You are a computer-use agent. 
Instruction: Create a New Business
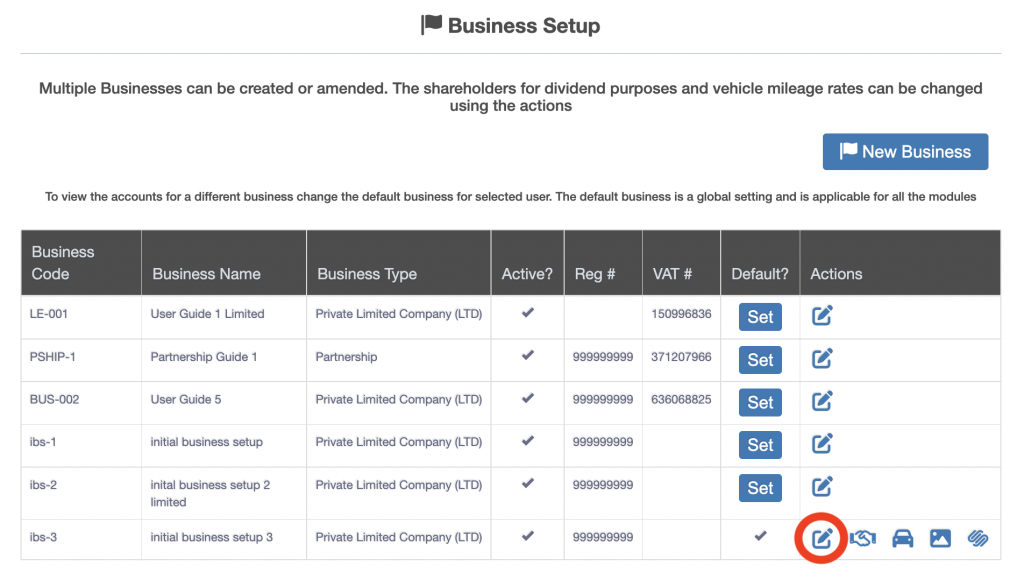pyautogui.click(x=905, y=152)
